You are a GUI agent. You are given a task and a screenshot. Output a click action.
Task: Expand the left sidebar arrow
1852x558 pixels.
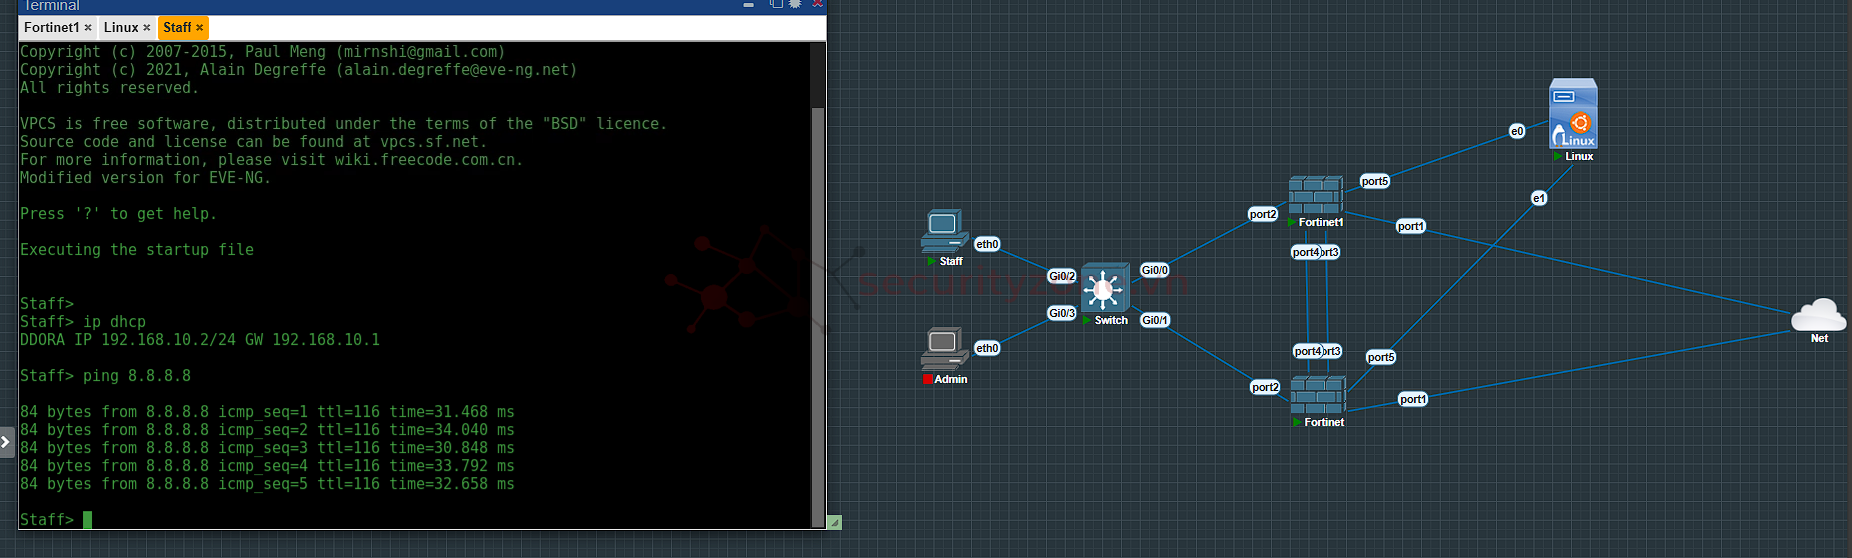[6, 441]
